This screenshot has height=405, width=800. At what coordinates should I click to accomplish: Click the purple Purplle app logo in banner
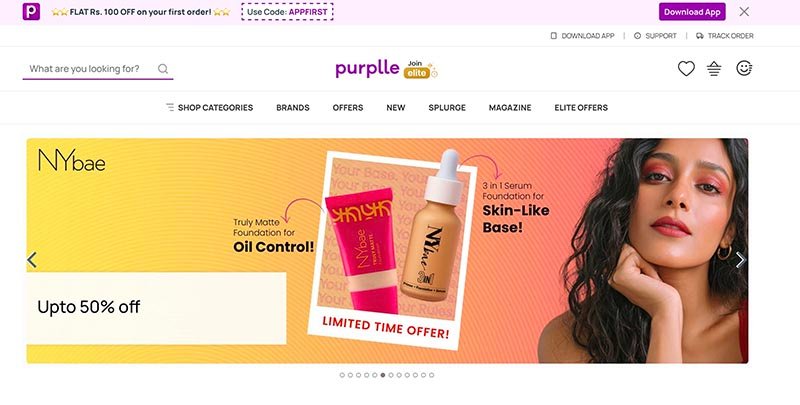coord(31,11)
